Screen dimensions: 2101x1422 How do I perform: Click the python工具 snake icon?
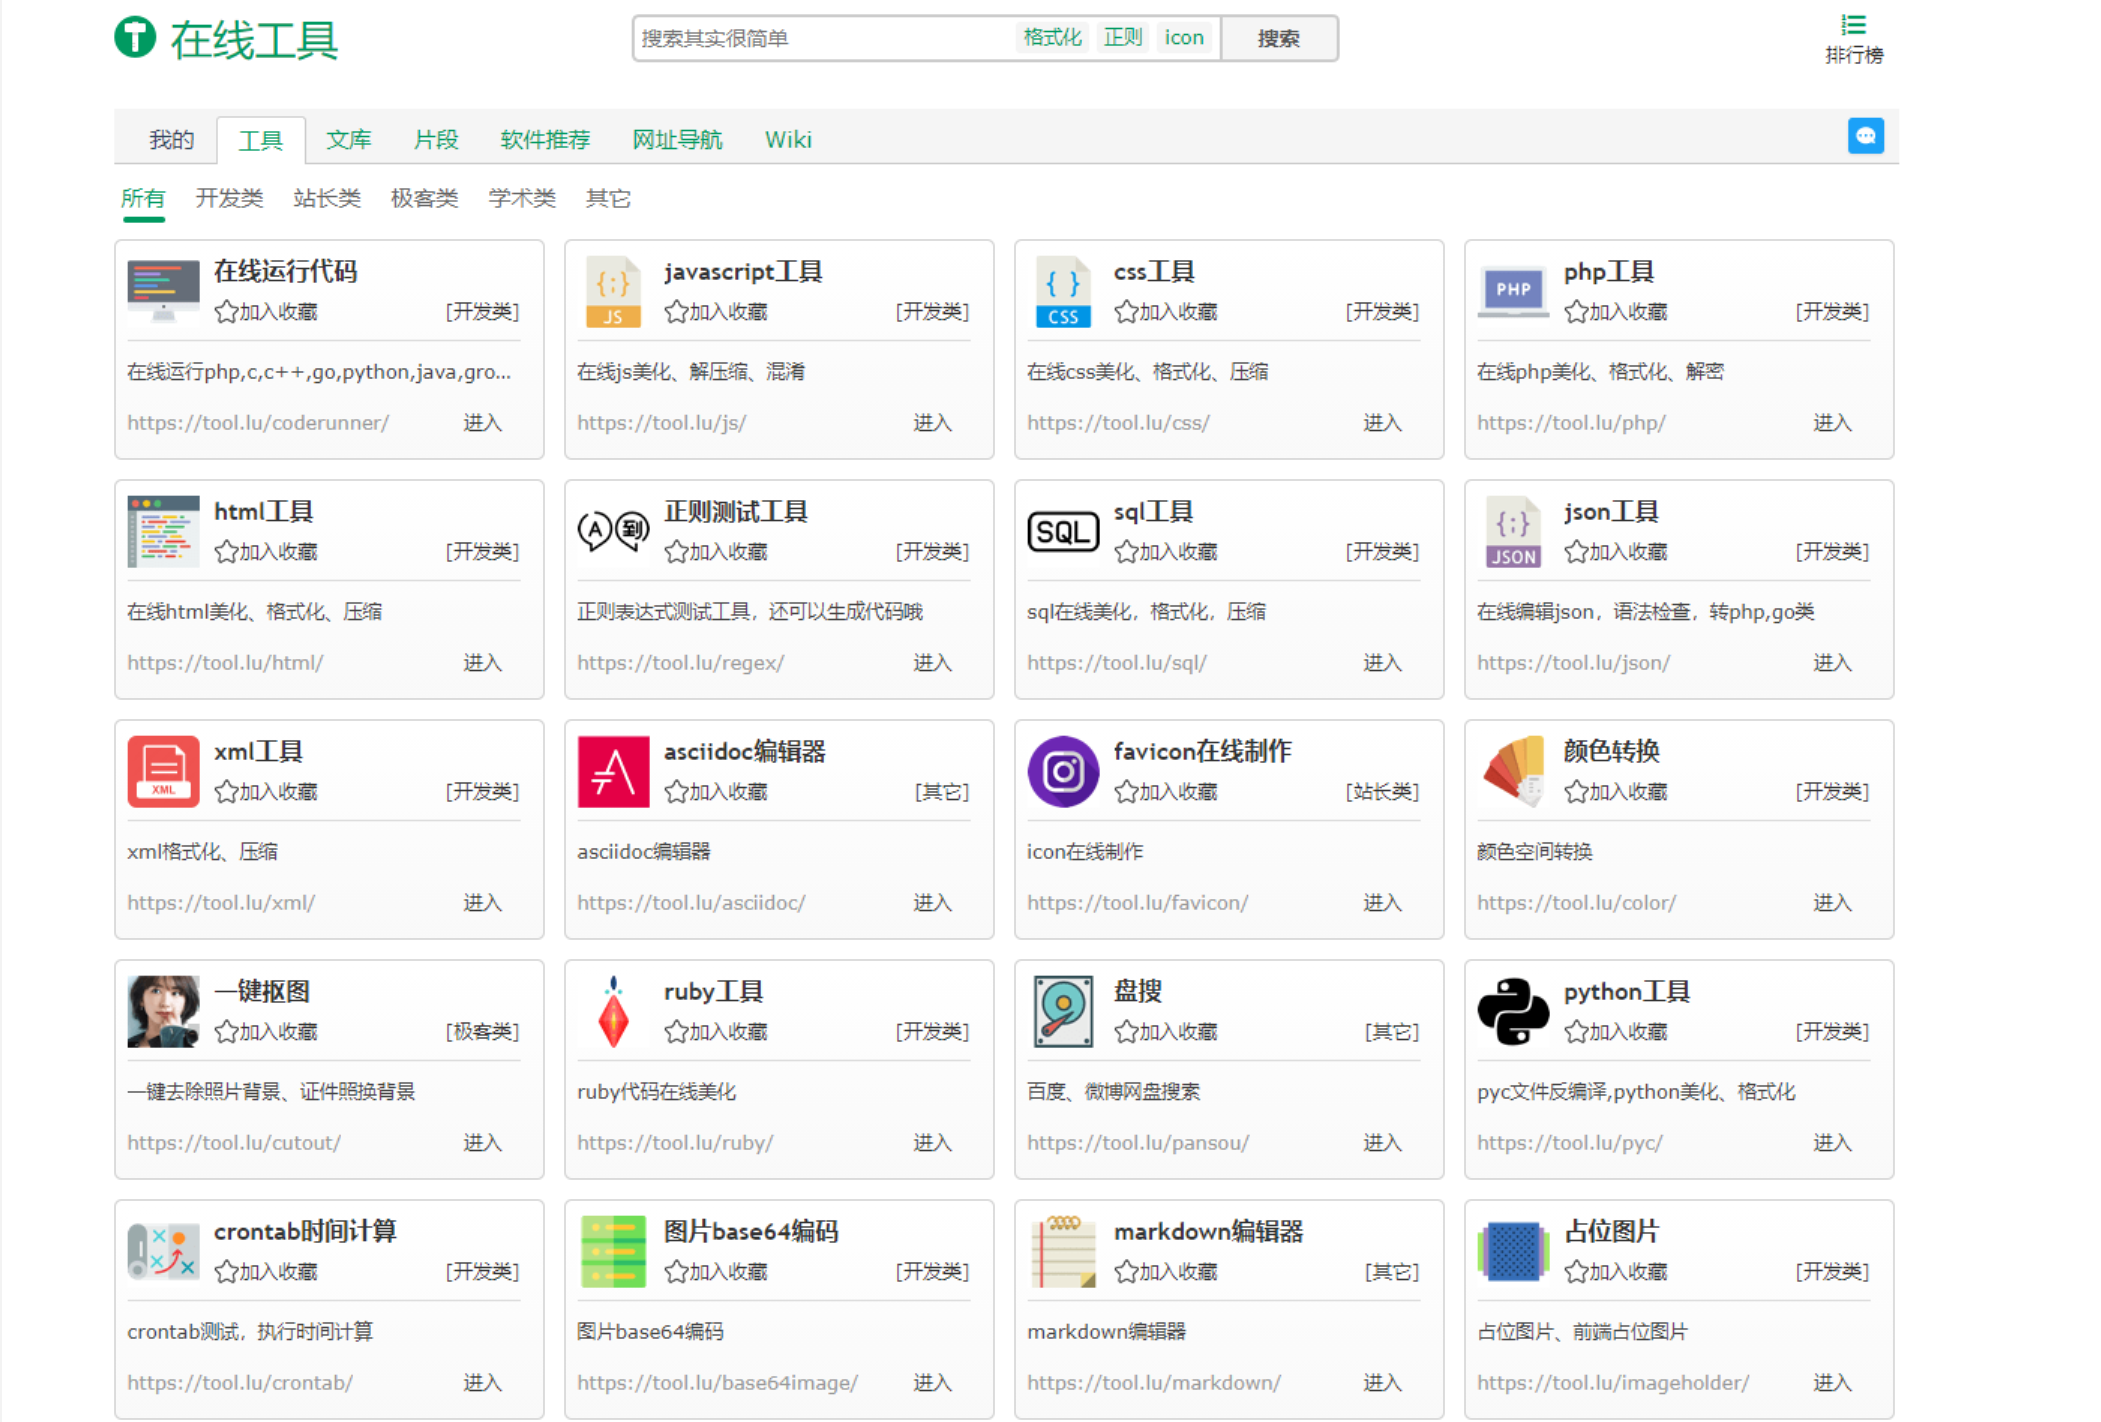(x=1513, y=1011)
